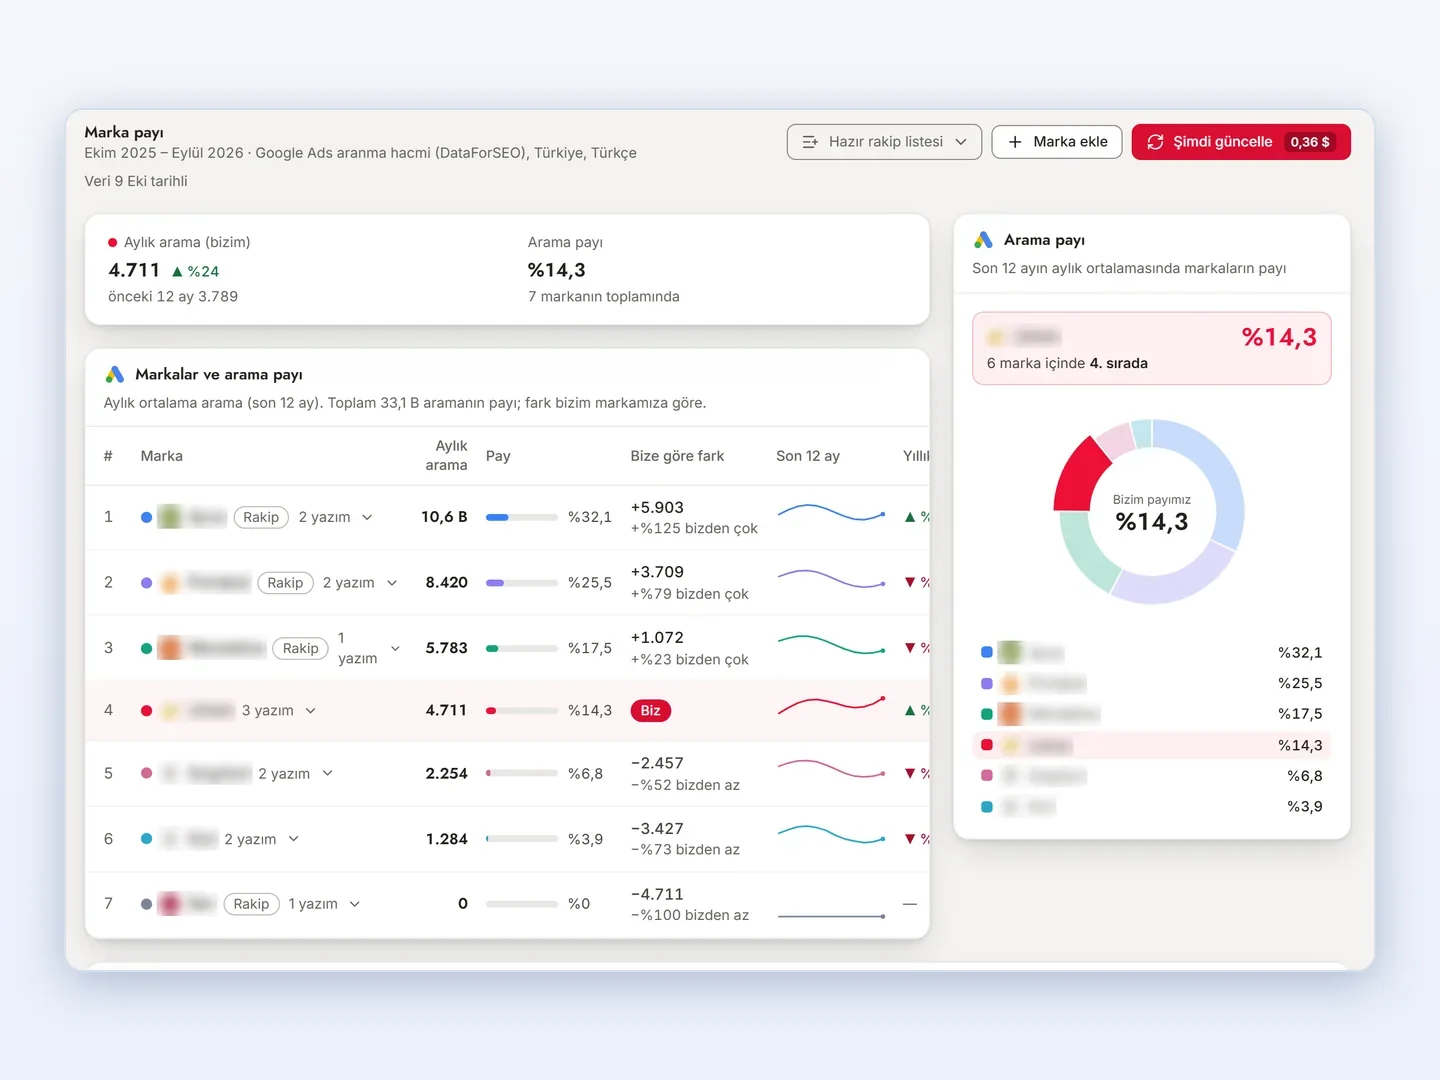Click the green up triangle next to %24
Screen dimensions: 1440x1080
(177, 271)
